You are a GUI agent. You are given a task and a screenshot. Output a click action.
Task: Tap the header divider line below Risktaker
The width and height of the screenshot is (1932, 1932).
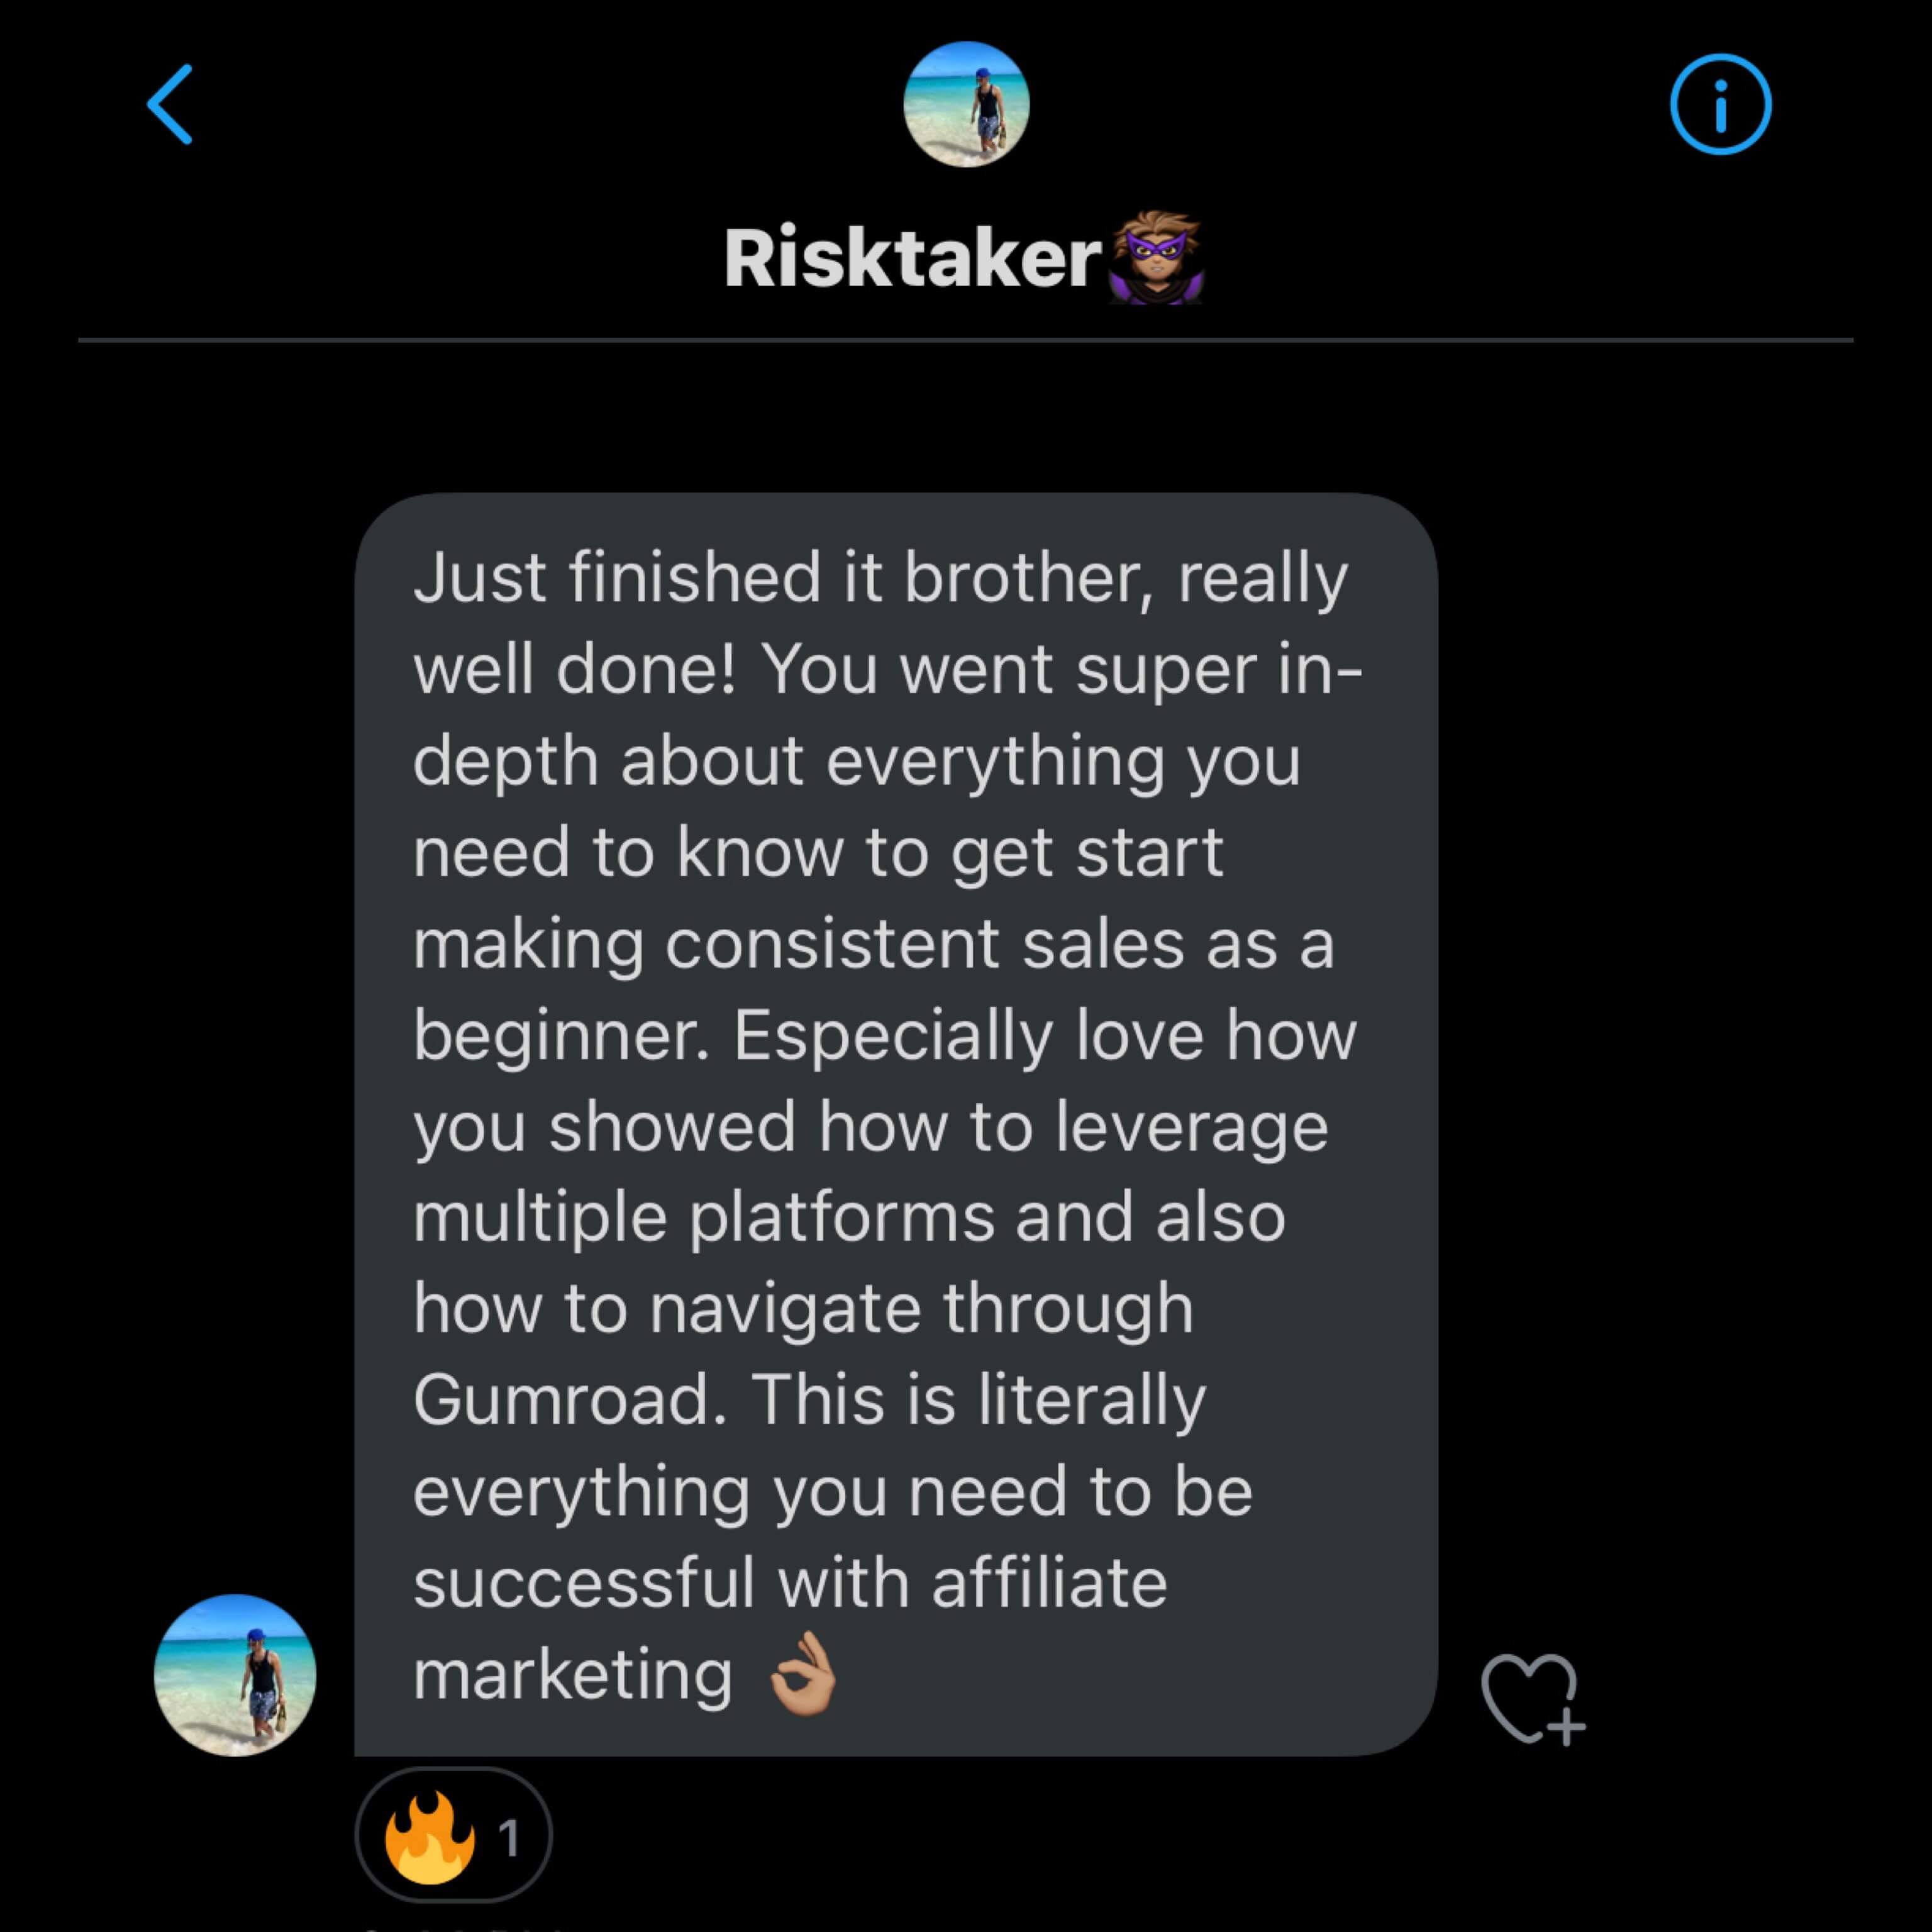point(966,340)
